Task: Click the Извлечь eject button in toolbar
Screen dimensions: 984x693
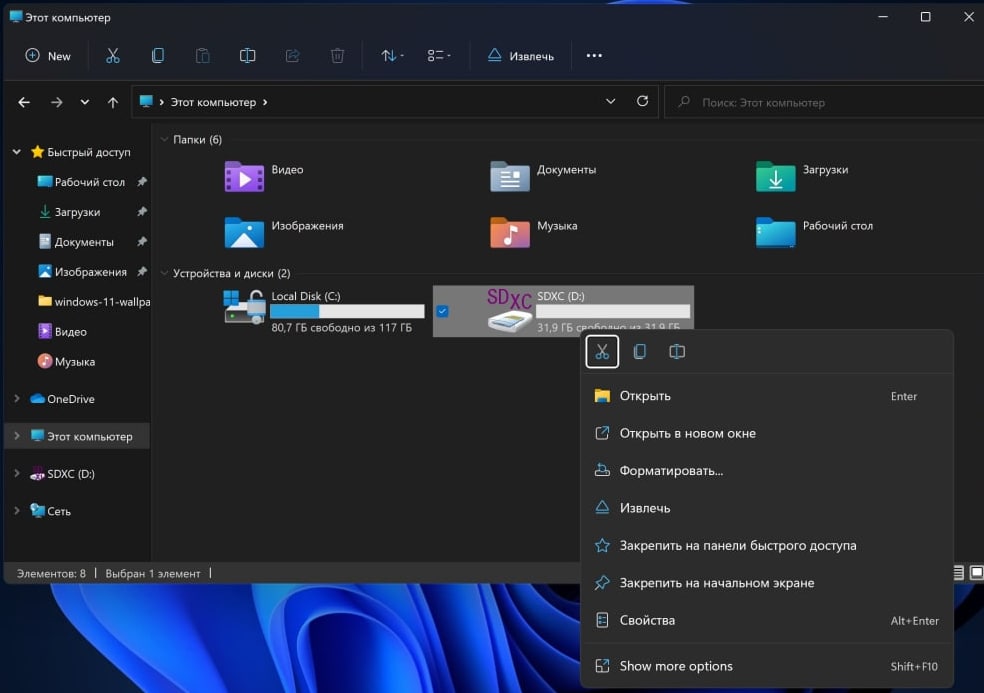Action: coord(521,56)
